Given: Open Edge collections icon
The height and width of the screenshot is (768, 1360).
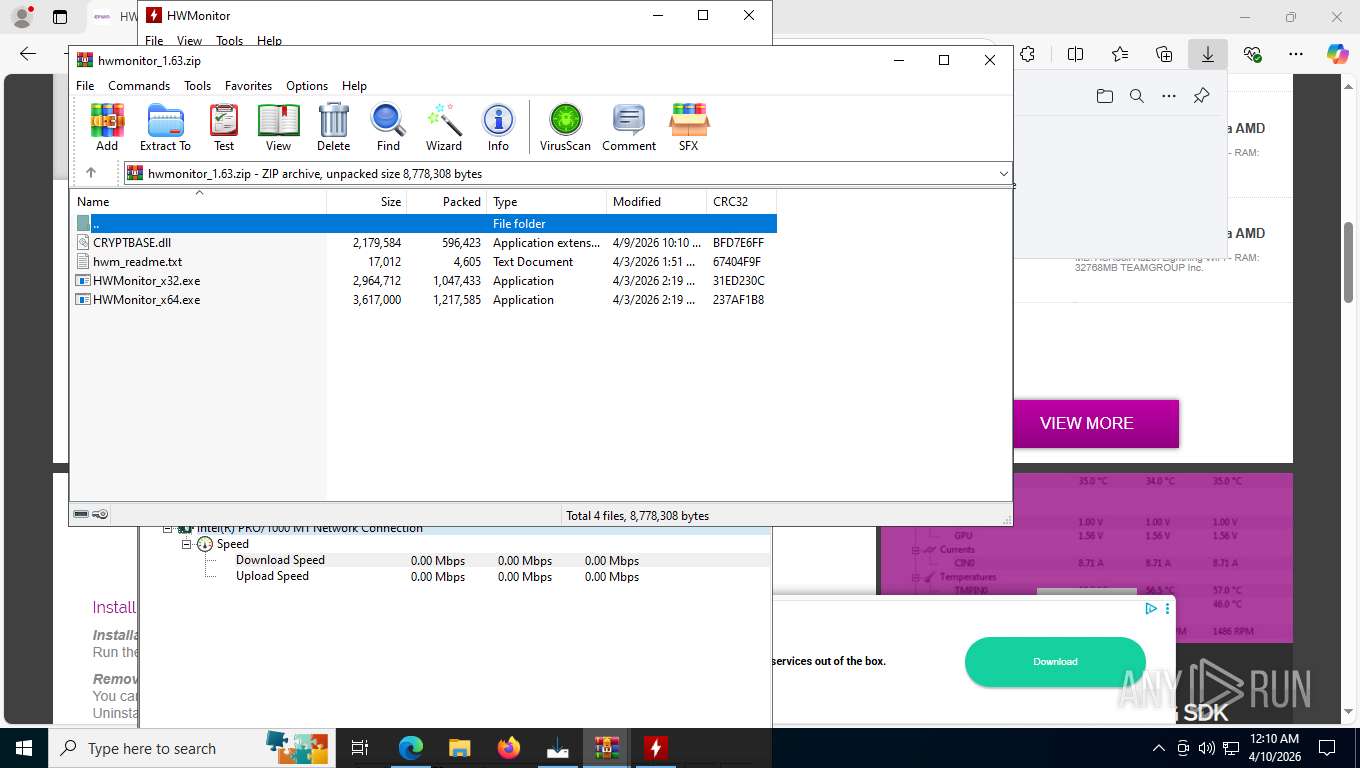Looking at the screenshot, I should coord(1164,54).
